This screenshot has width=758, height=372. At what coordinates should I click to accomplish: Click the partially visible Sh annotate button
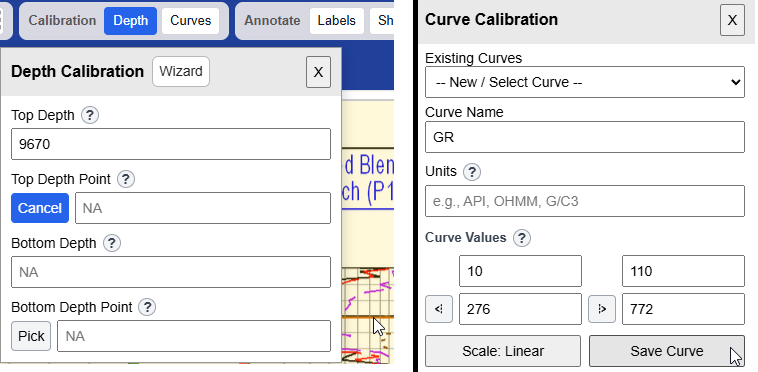pos(382,21)
